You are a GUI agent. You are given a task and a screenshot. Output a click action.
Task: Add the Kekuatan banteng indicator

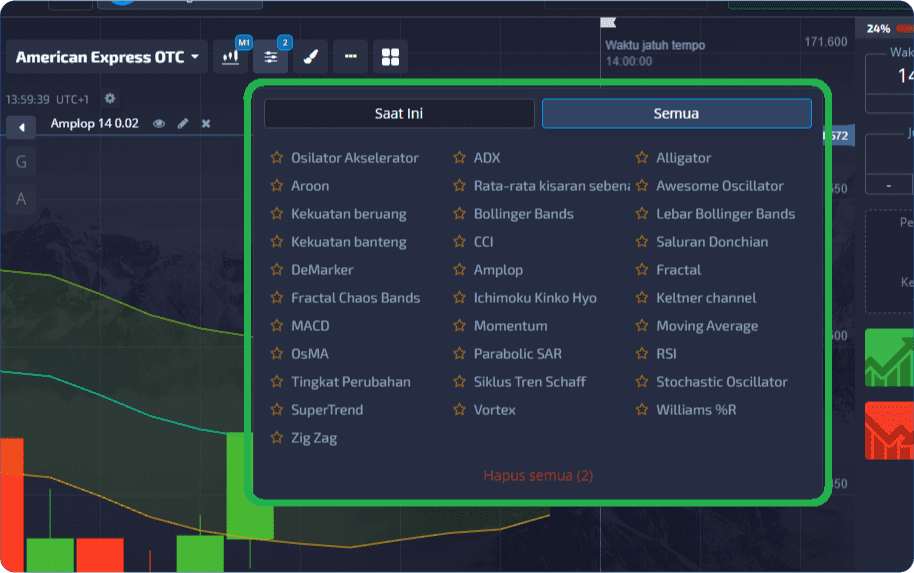349,242
